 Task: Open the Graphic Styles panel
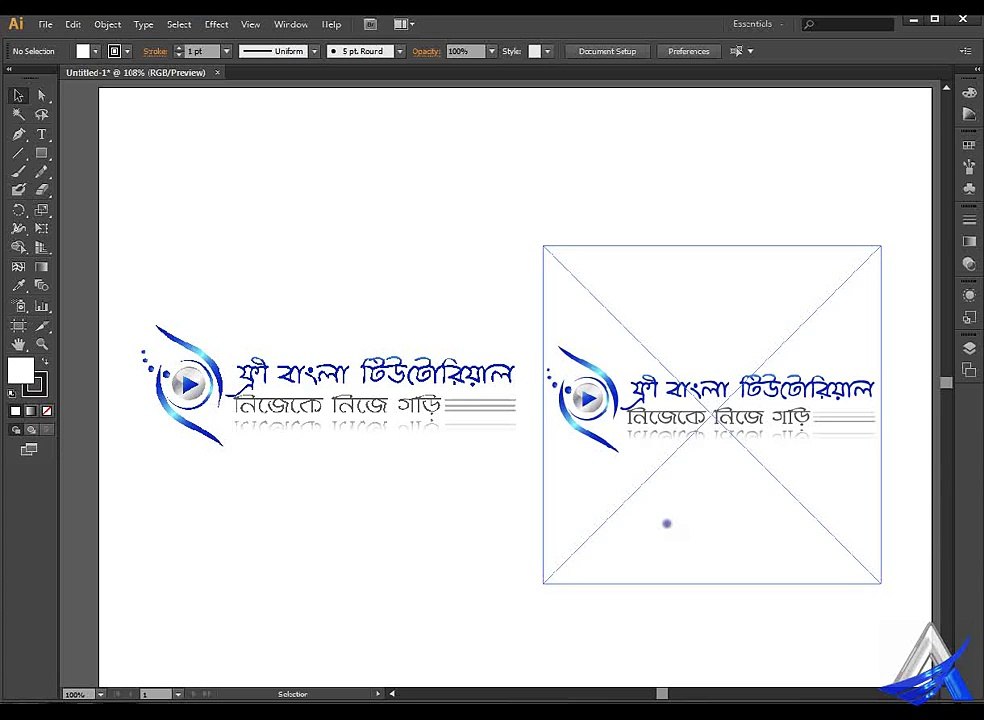click(969, 317)
